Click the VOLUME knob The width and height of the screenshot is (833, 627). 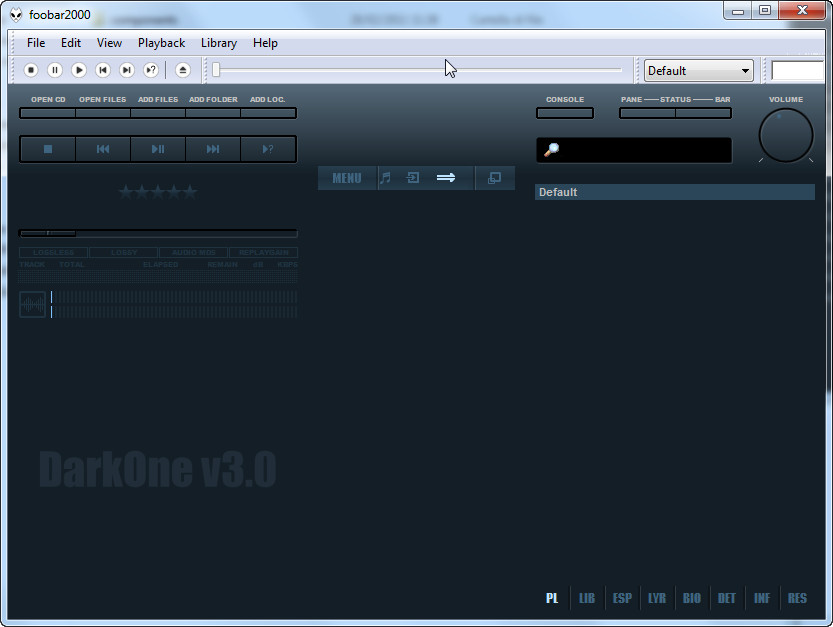[x=786, y=135]
